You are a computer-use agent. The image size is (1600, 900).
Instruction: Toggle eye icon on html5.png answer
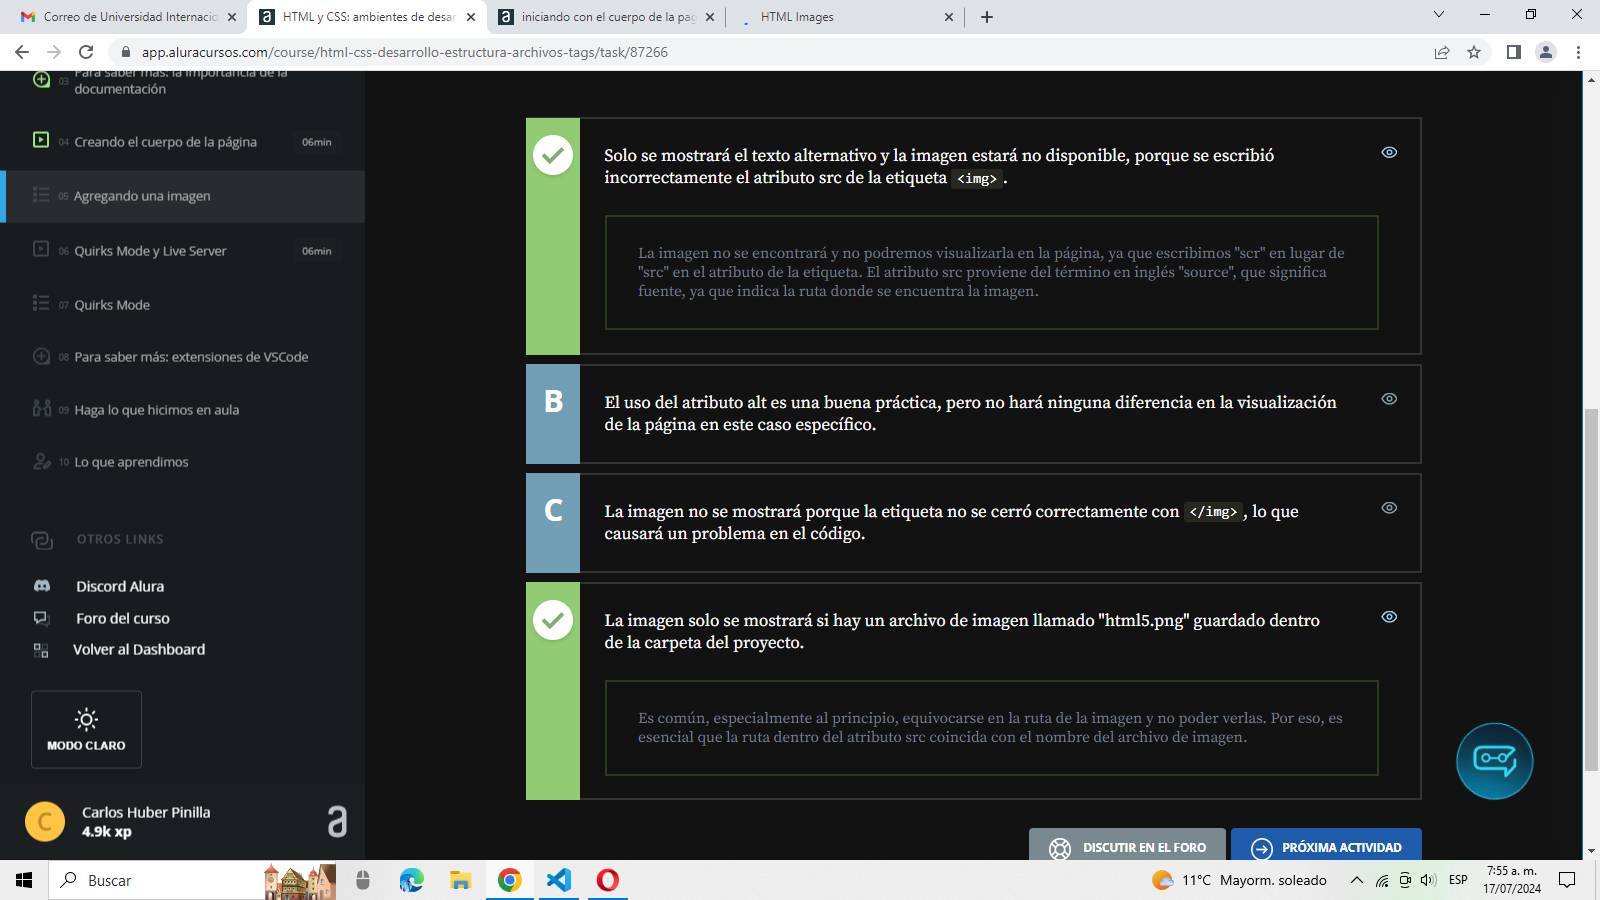coord(1389,617)
